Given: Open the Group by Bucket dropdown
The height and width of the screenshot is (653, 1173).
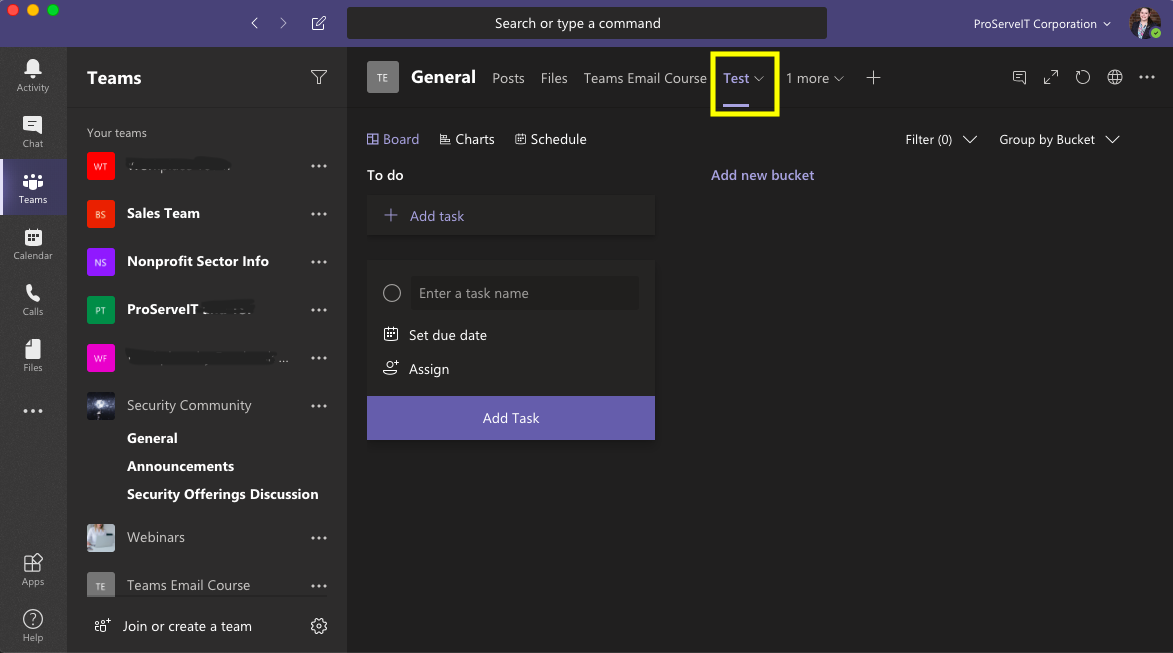Looking at the screenshot, I should click(1058, 139).
